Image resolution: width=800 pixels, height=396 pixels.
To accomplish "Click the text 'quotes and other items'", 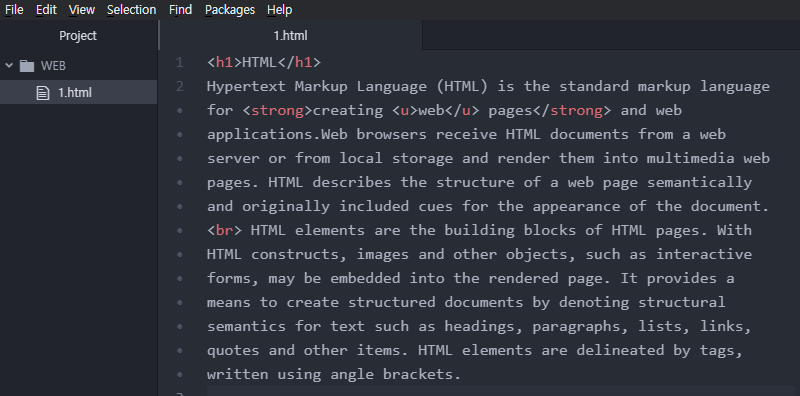I will (308, 350).
